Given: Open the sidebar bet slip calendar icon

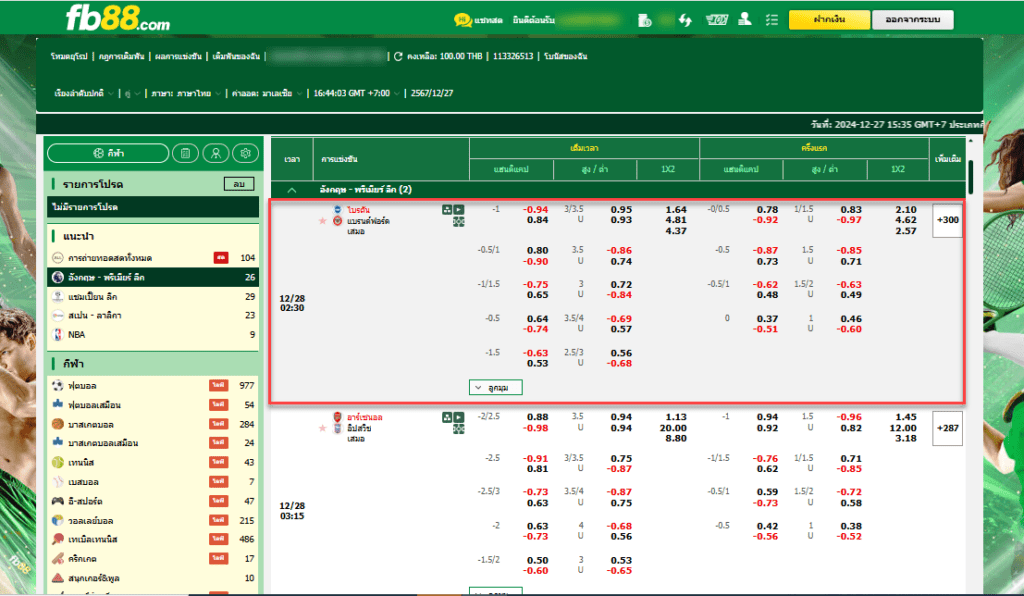Looking at the screenshot, I should coord(185,153).
